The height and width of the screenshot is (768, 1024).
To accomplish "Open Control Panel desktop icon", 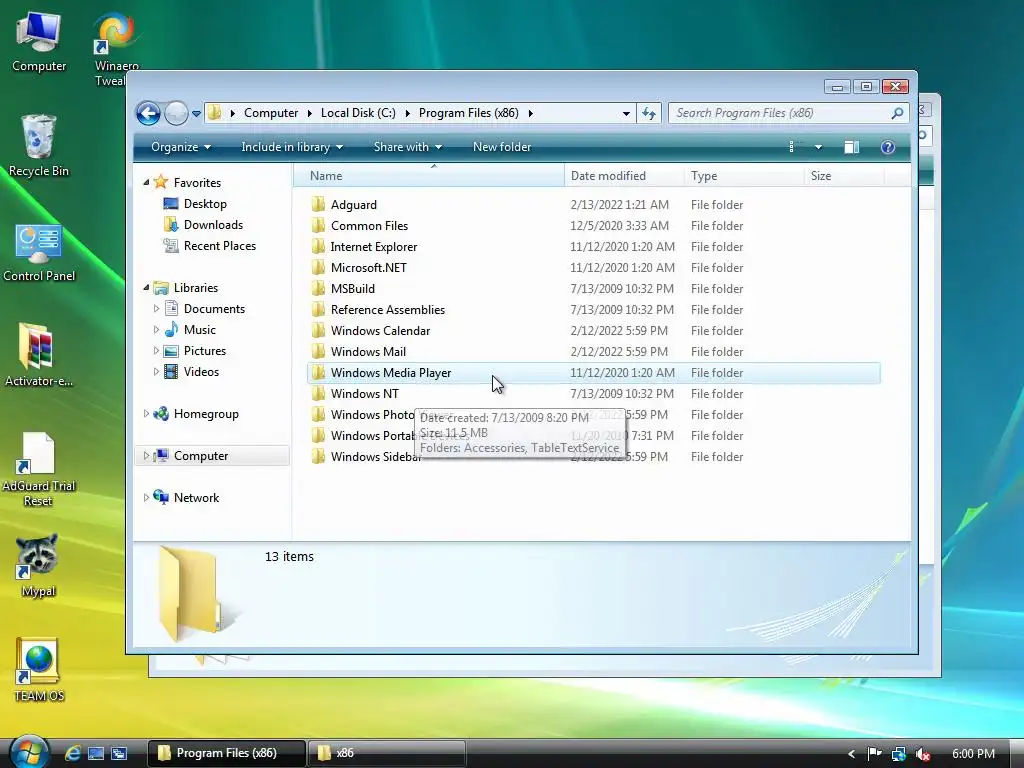I will 39,252.
